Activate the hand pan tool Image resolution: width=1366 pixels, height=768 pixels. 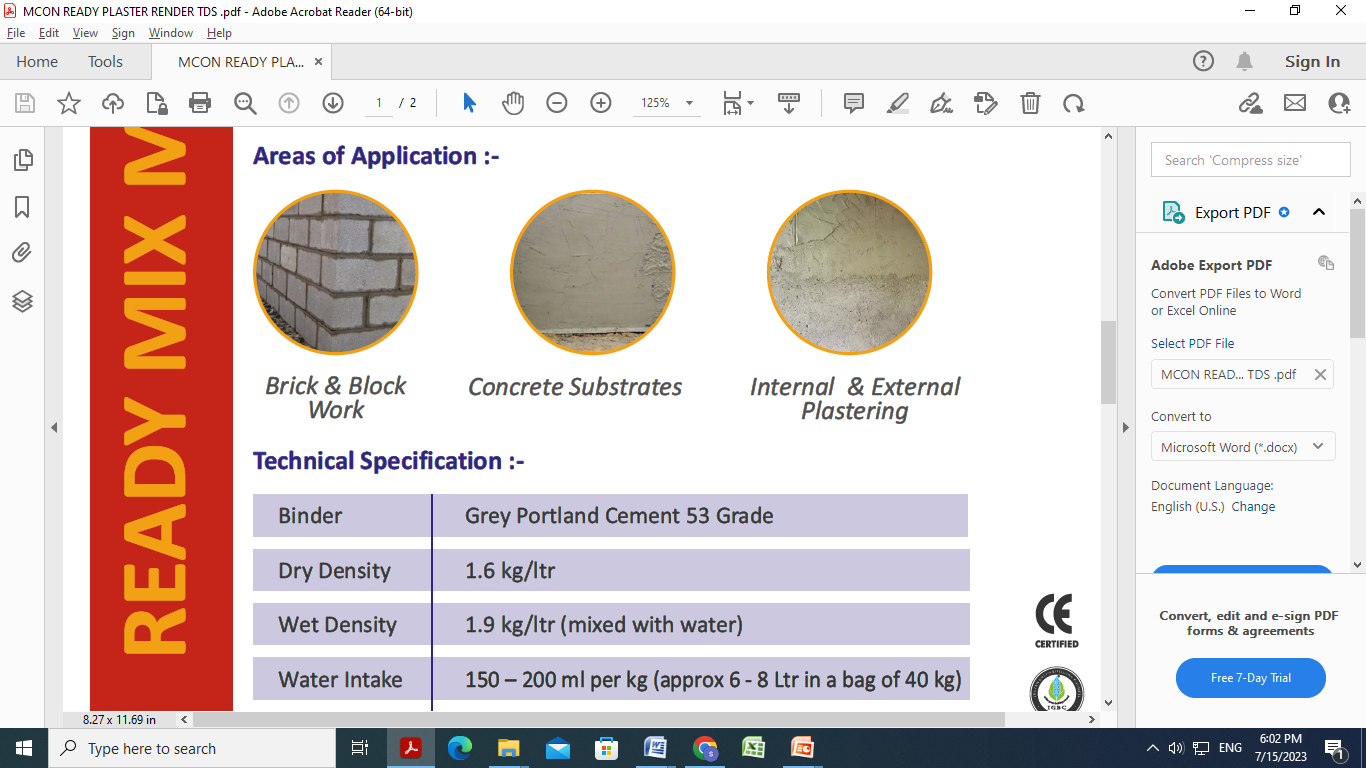pos(513,103)
